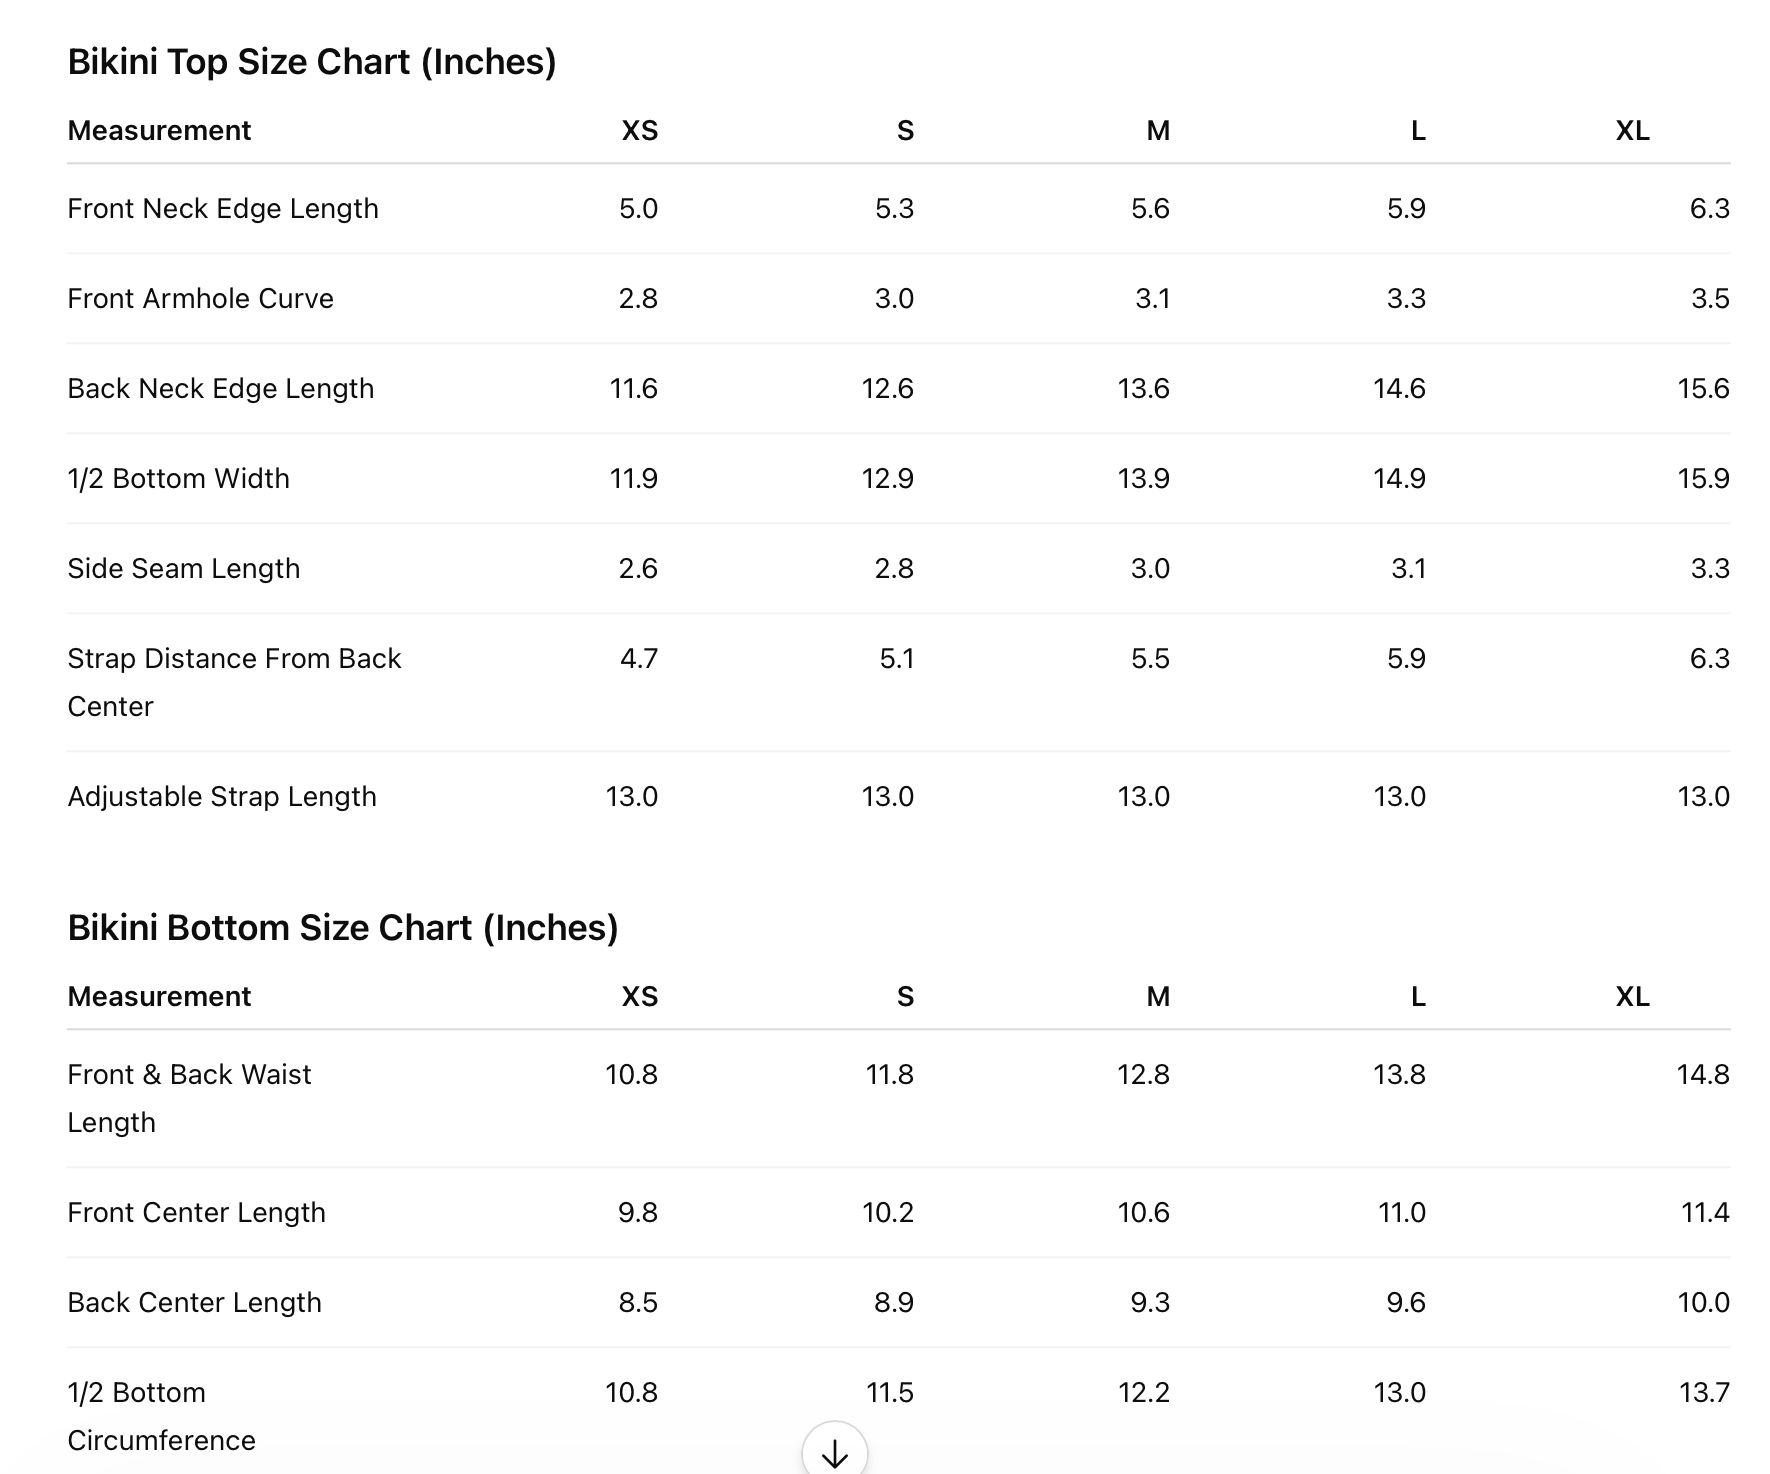The image size is (1770, 1474).
Task: Click the Front Center Length row label
Action: pyautogui.click(x=197, y=1213)
